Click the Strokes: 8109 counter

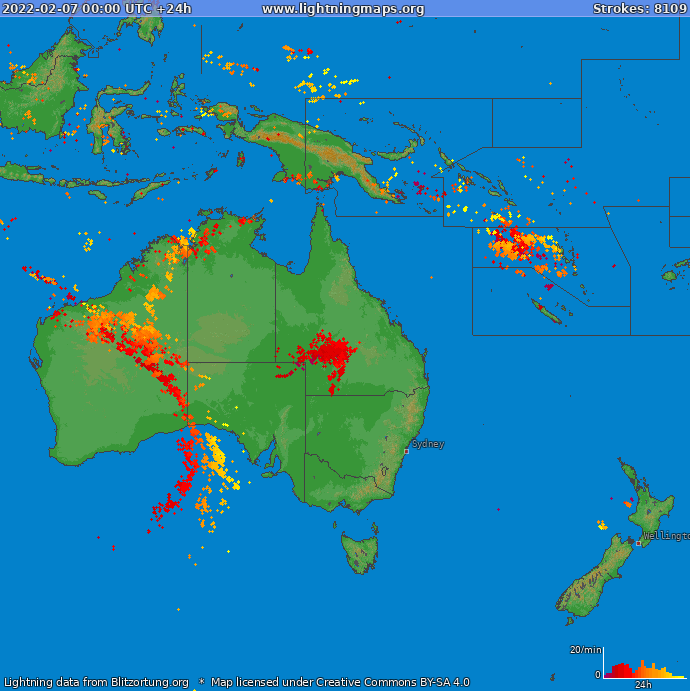point(640,8)
